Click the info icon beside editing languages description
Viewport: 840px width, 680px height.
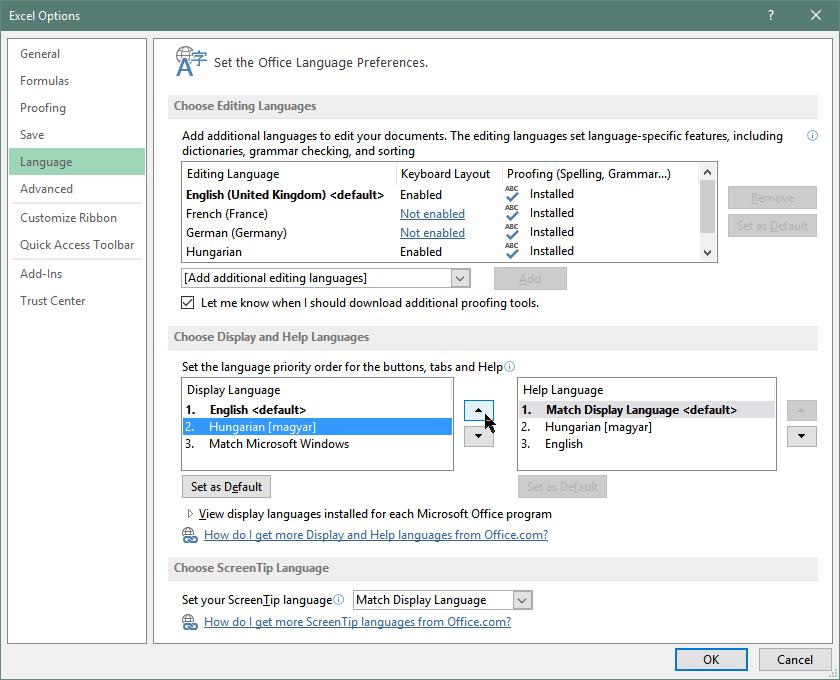[x=812, y=136]
